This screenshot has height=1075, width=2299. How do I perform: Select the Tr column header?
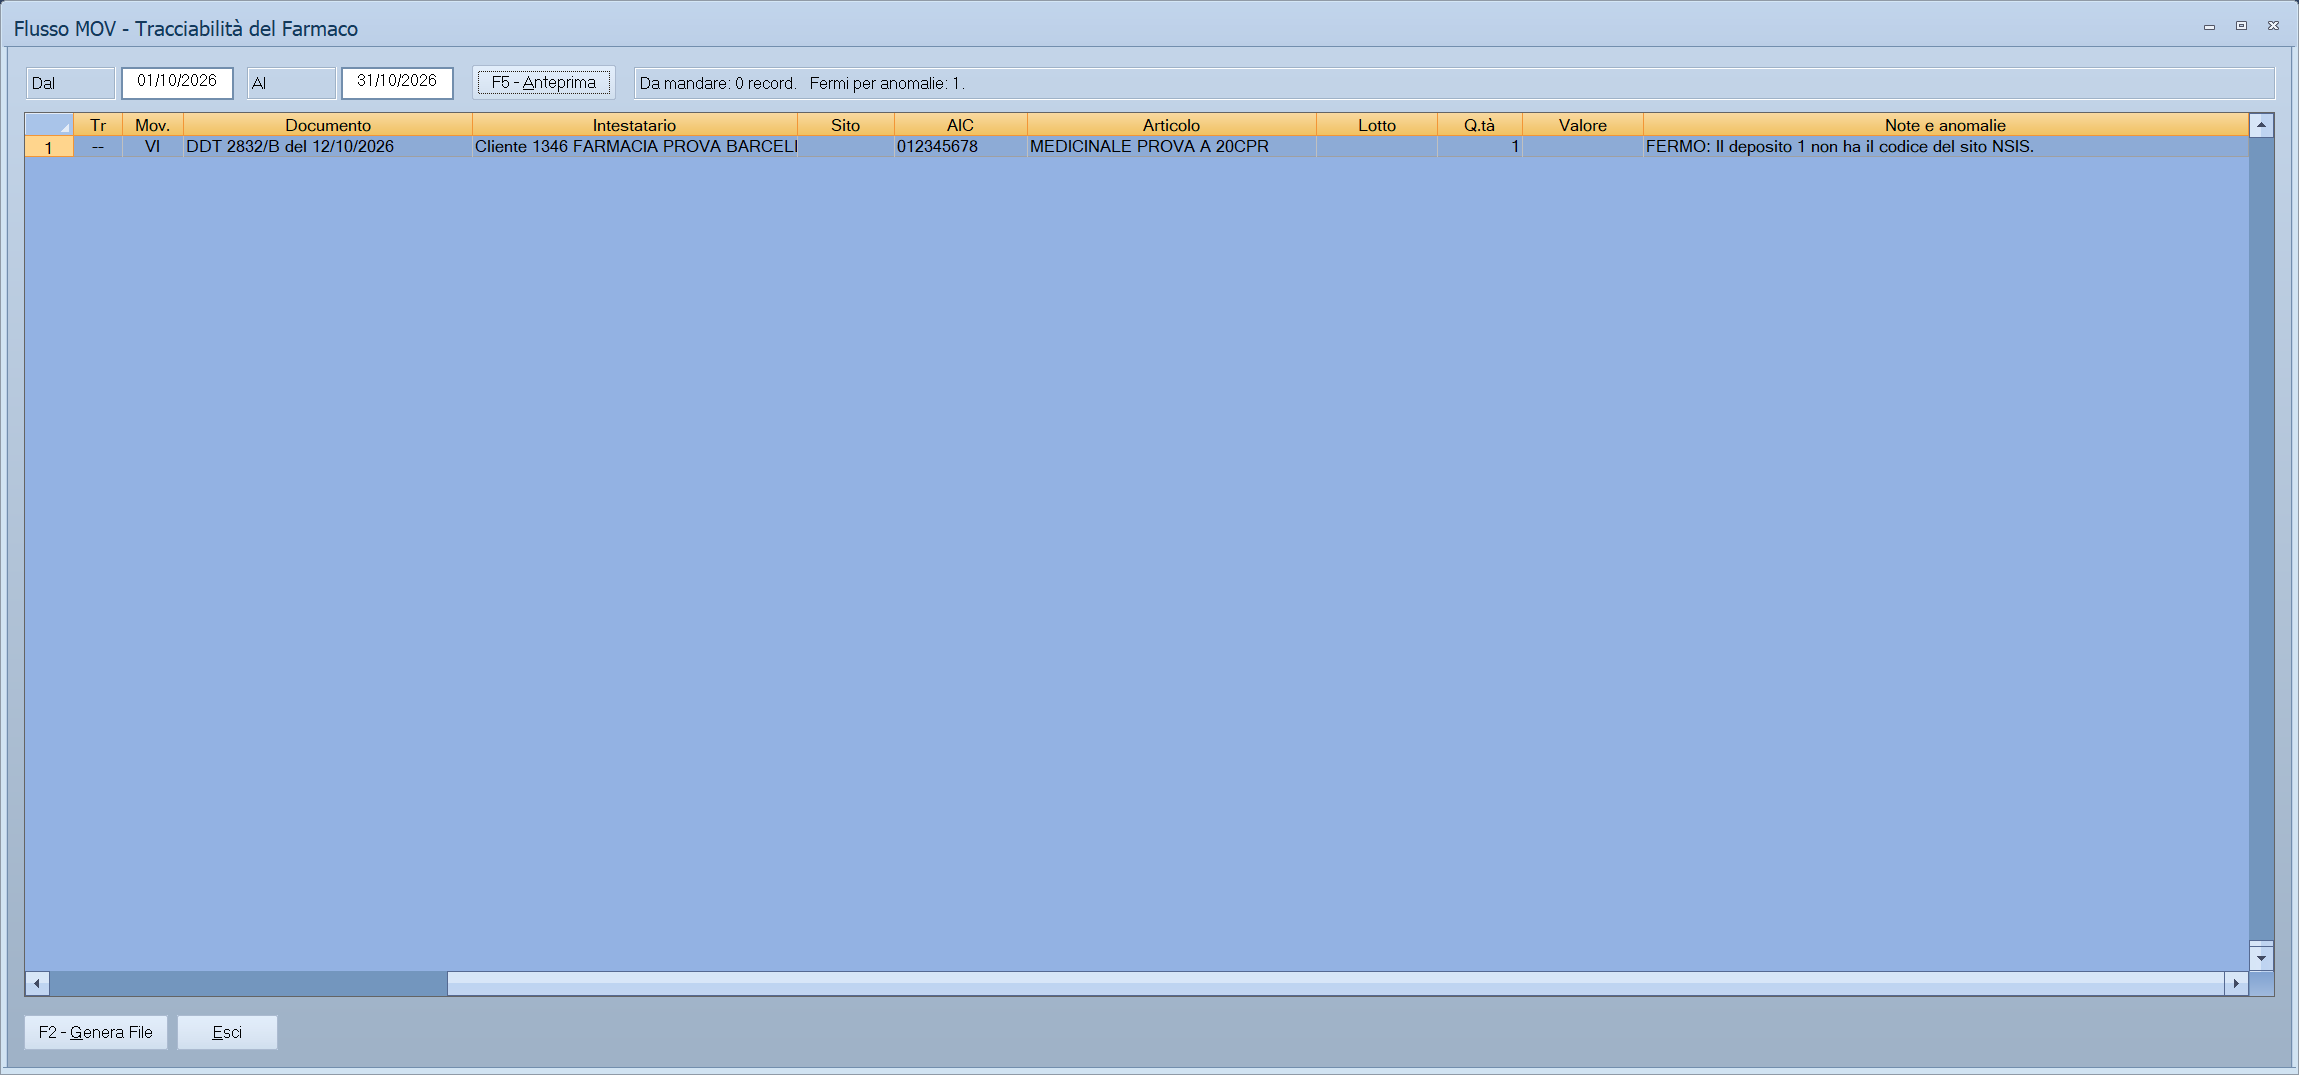coord(98,125)
